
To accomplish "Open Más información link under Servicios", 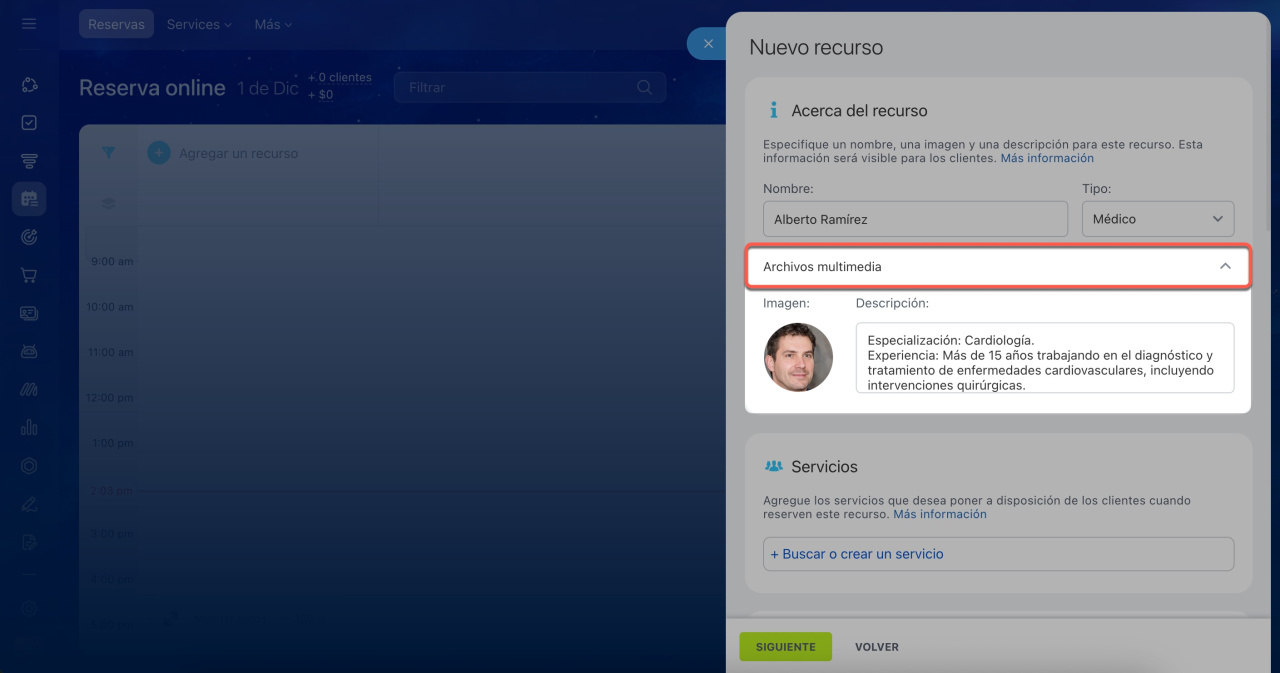I will point(939,514).
